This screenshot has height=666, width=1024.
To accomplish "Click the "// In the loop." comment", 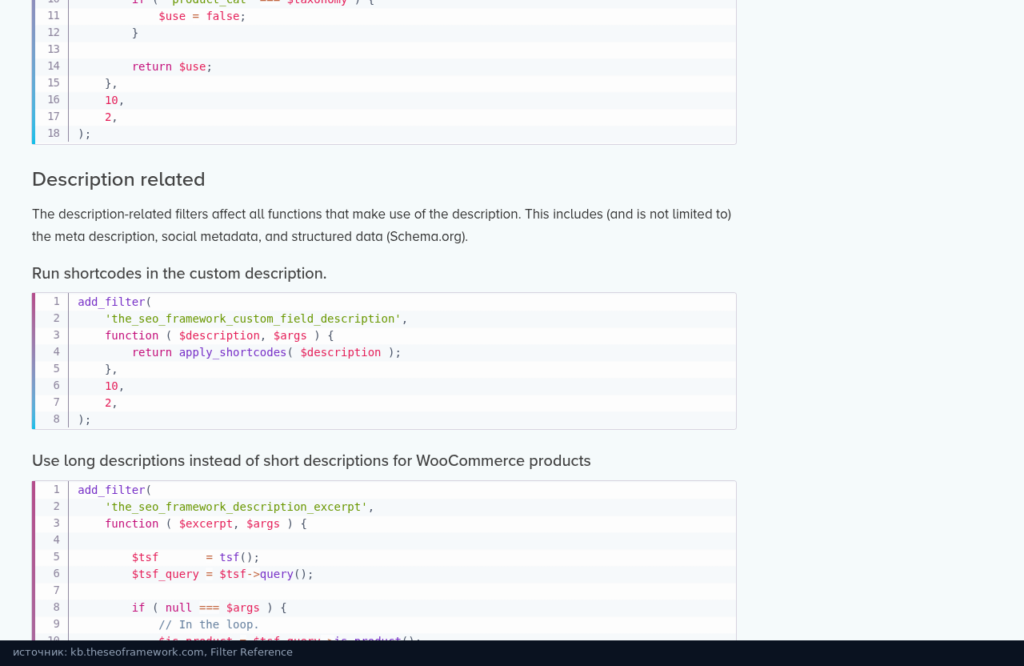I will (x=209, y=625).
